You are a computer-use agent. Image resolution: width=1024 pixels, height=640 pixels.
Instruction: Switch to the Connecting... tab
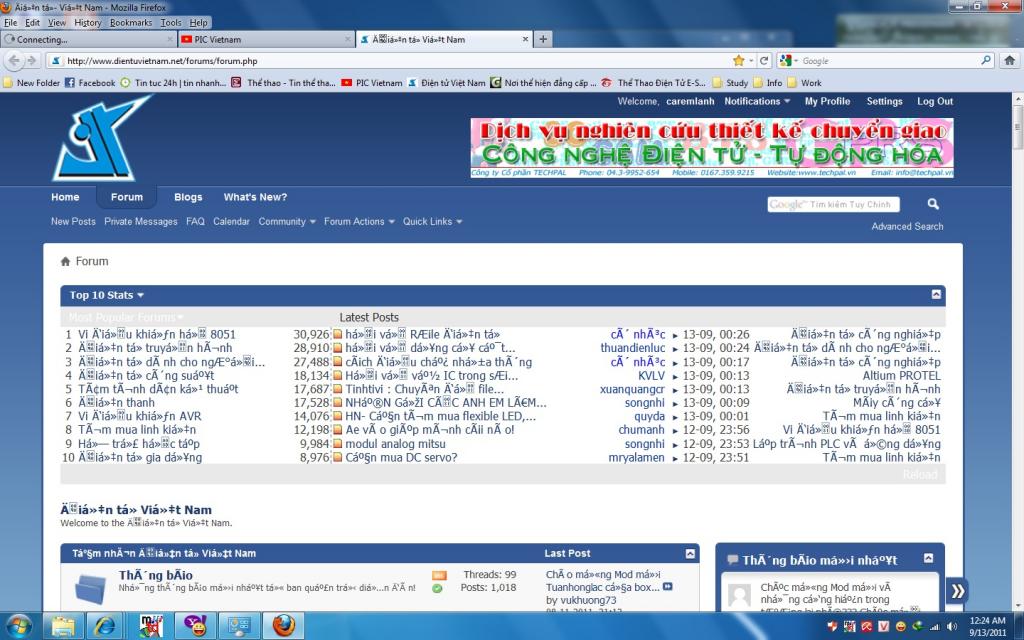88,39
